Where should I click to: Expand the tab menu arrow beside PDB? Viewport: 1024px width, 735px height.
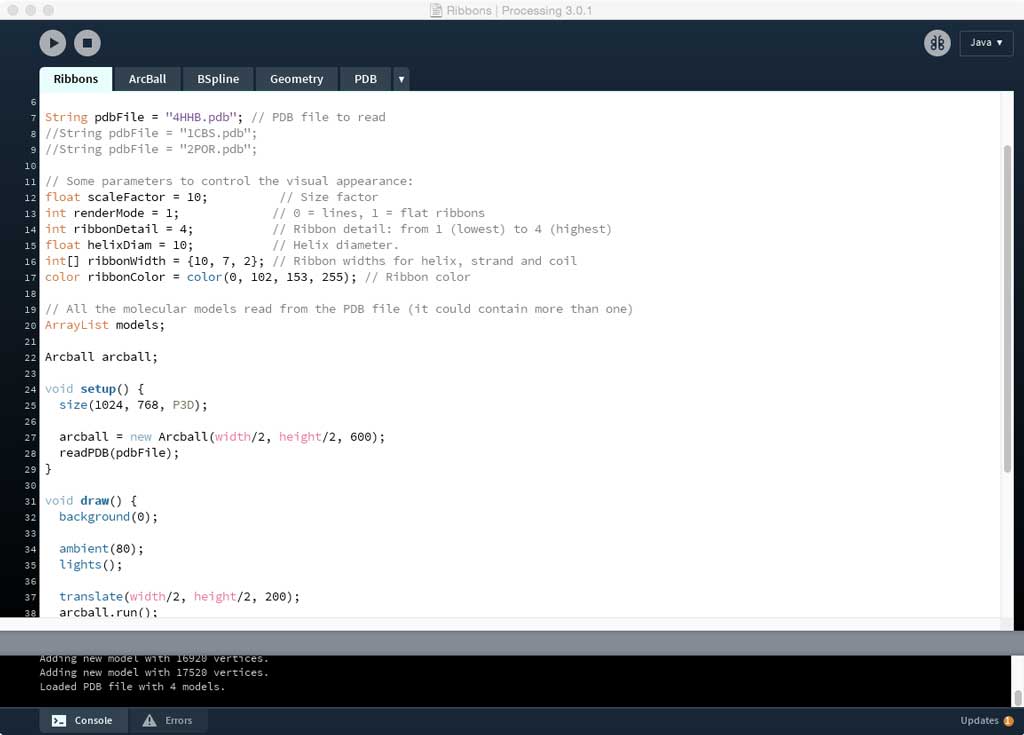coord(401,79)
